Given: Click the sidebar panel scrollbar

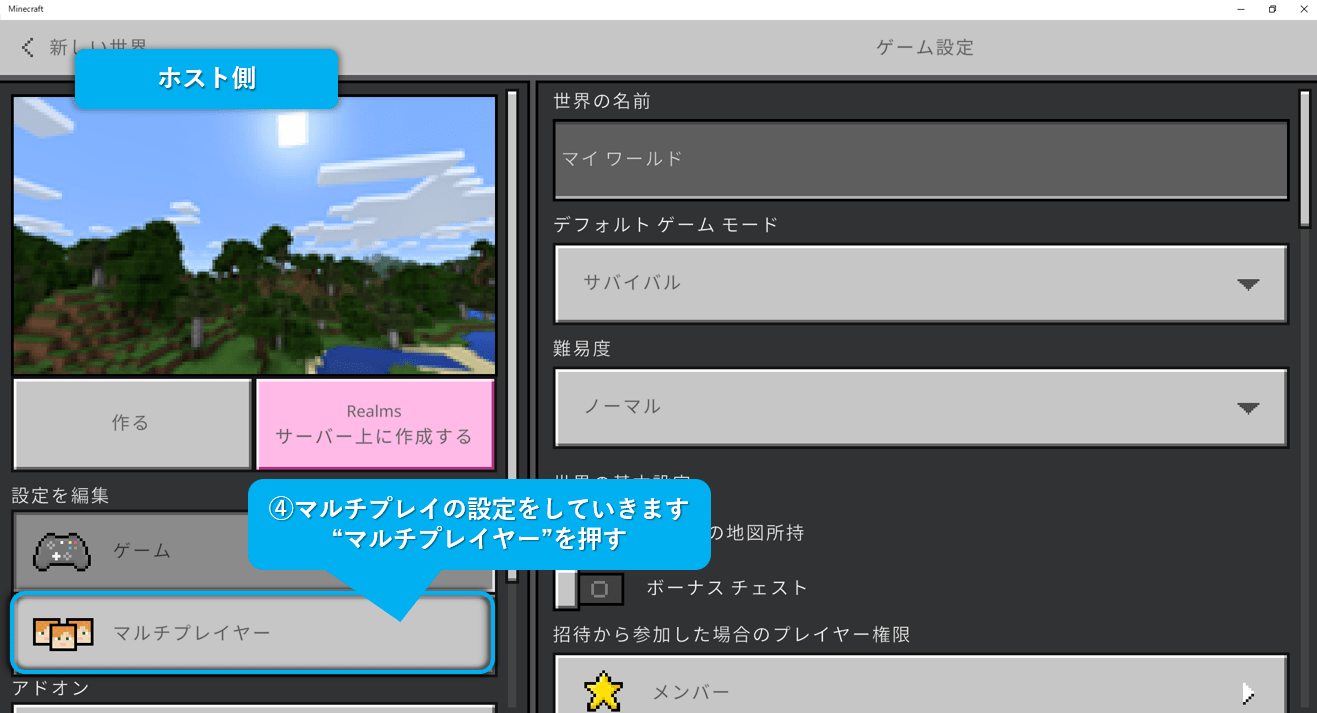Looking at the screenshot, I should 512,335.
